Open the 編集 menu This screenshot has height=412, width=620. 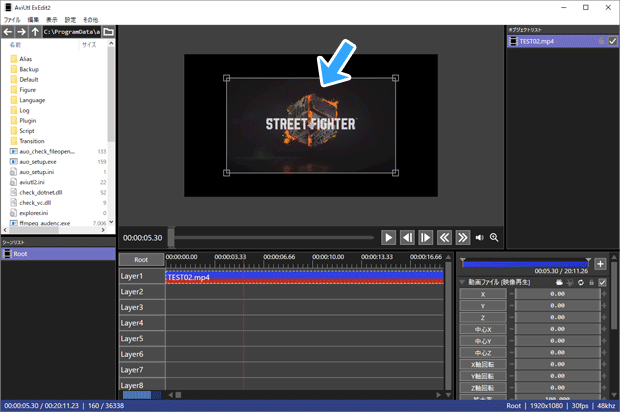[33, 20]
